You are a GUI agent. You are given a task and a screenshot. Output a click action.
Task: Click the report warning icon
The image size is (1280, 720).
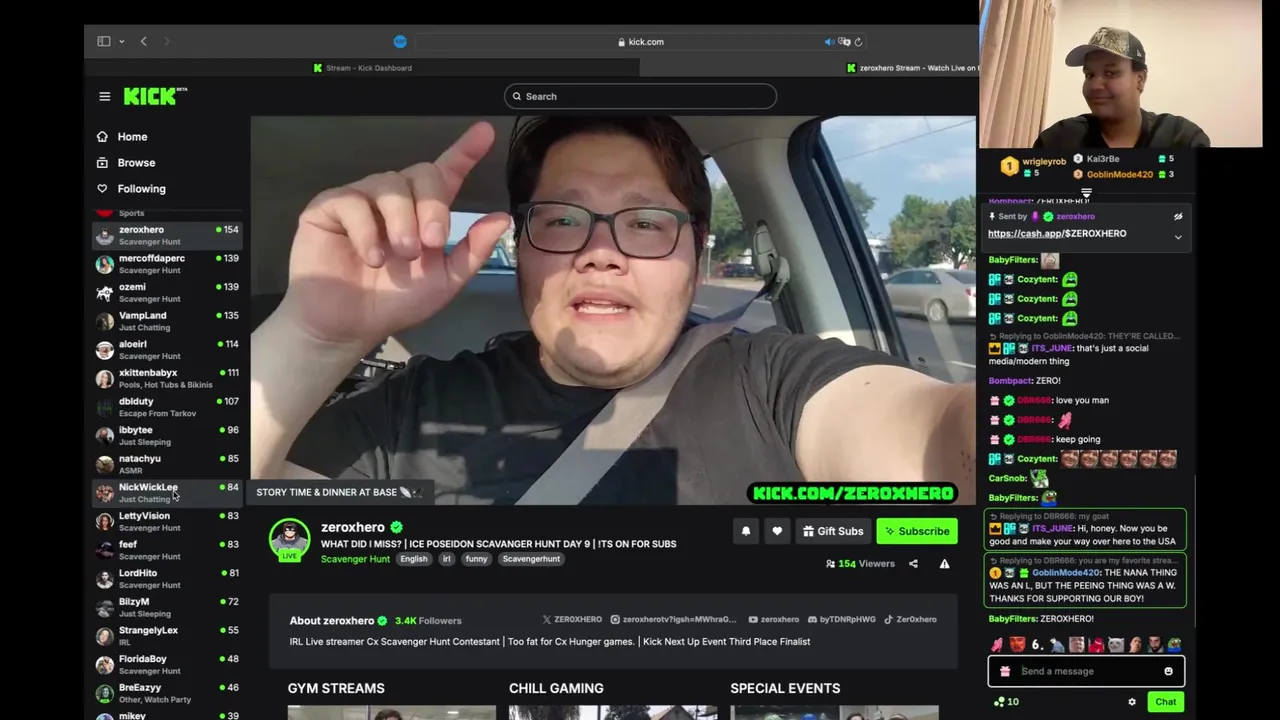click(944, 564)
